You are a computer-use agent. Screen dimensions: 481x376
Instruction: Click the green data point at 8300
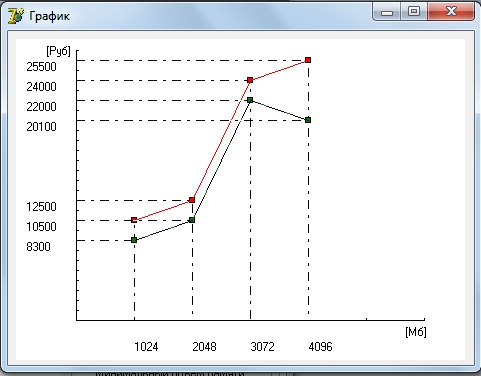(134, 240)
